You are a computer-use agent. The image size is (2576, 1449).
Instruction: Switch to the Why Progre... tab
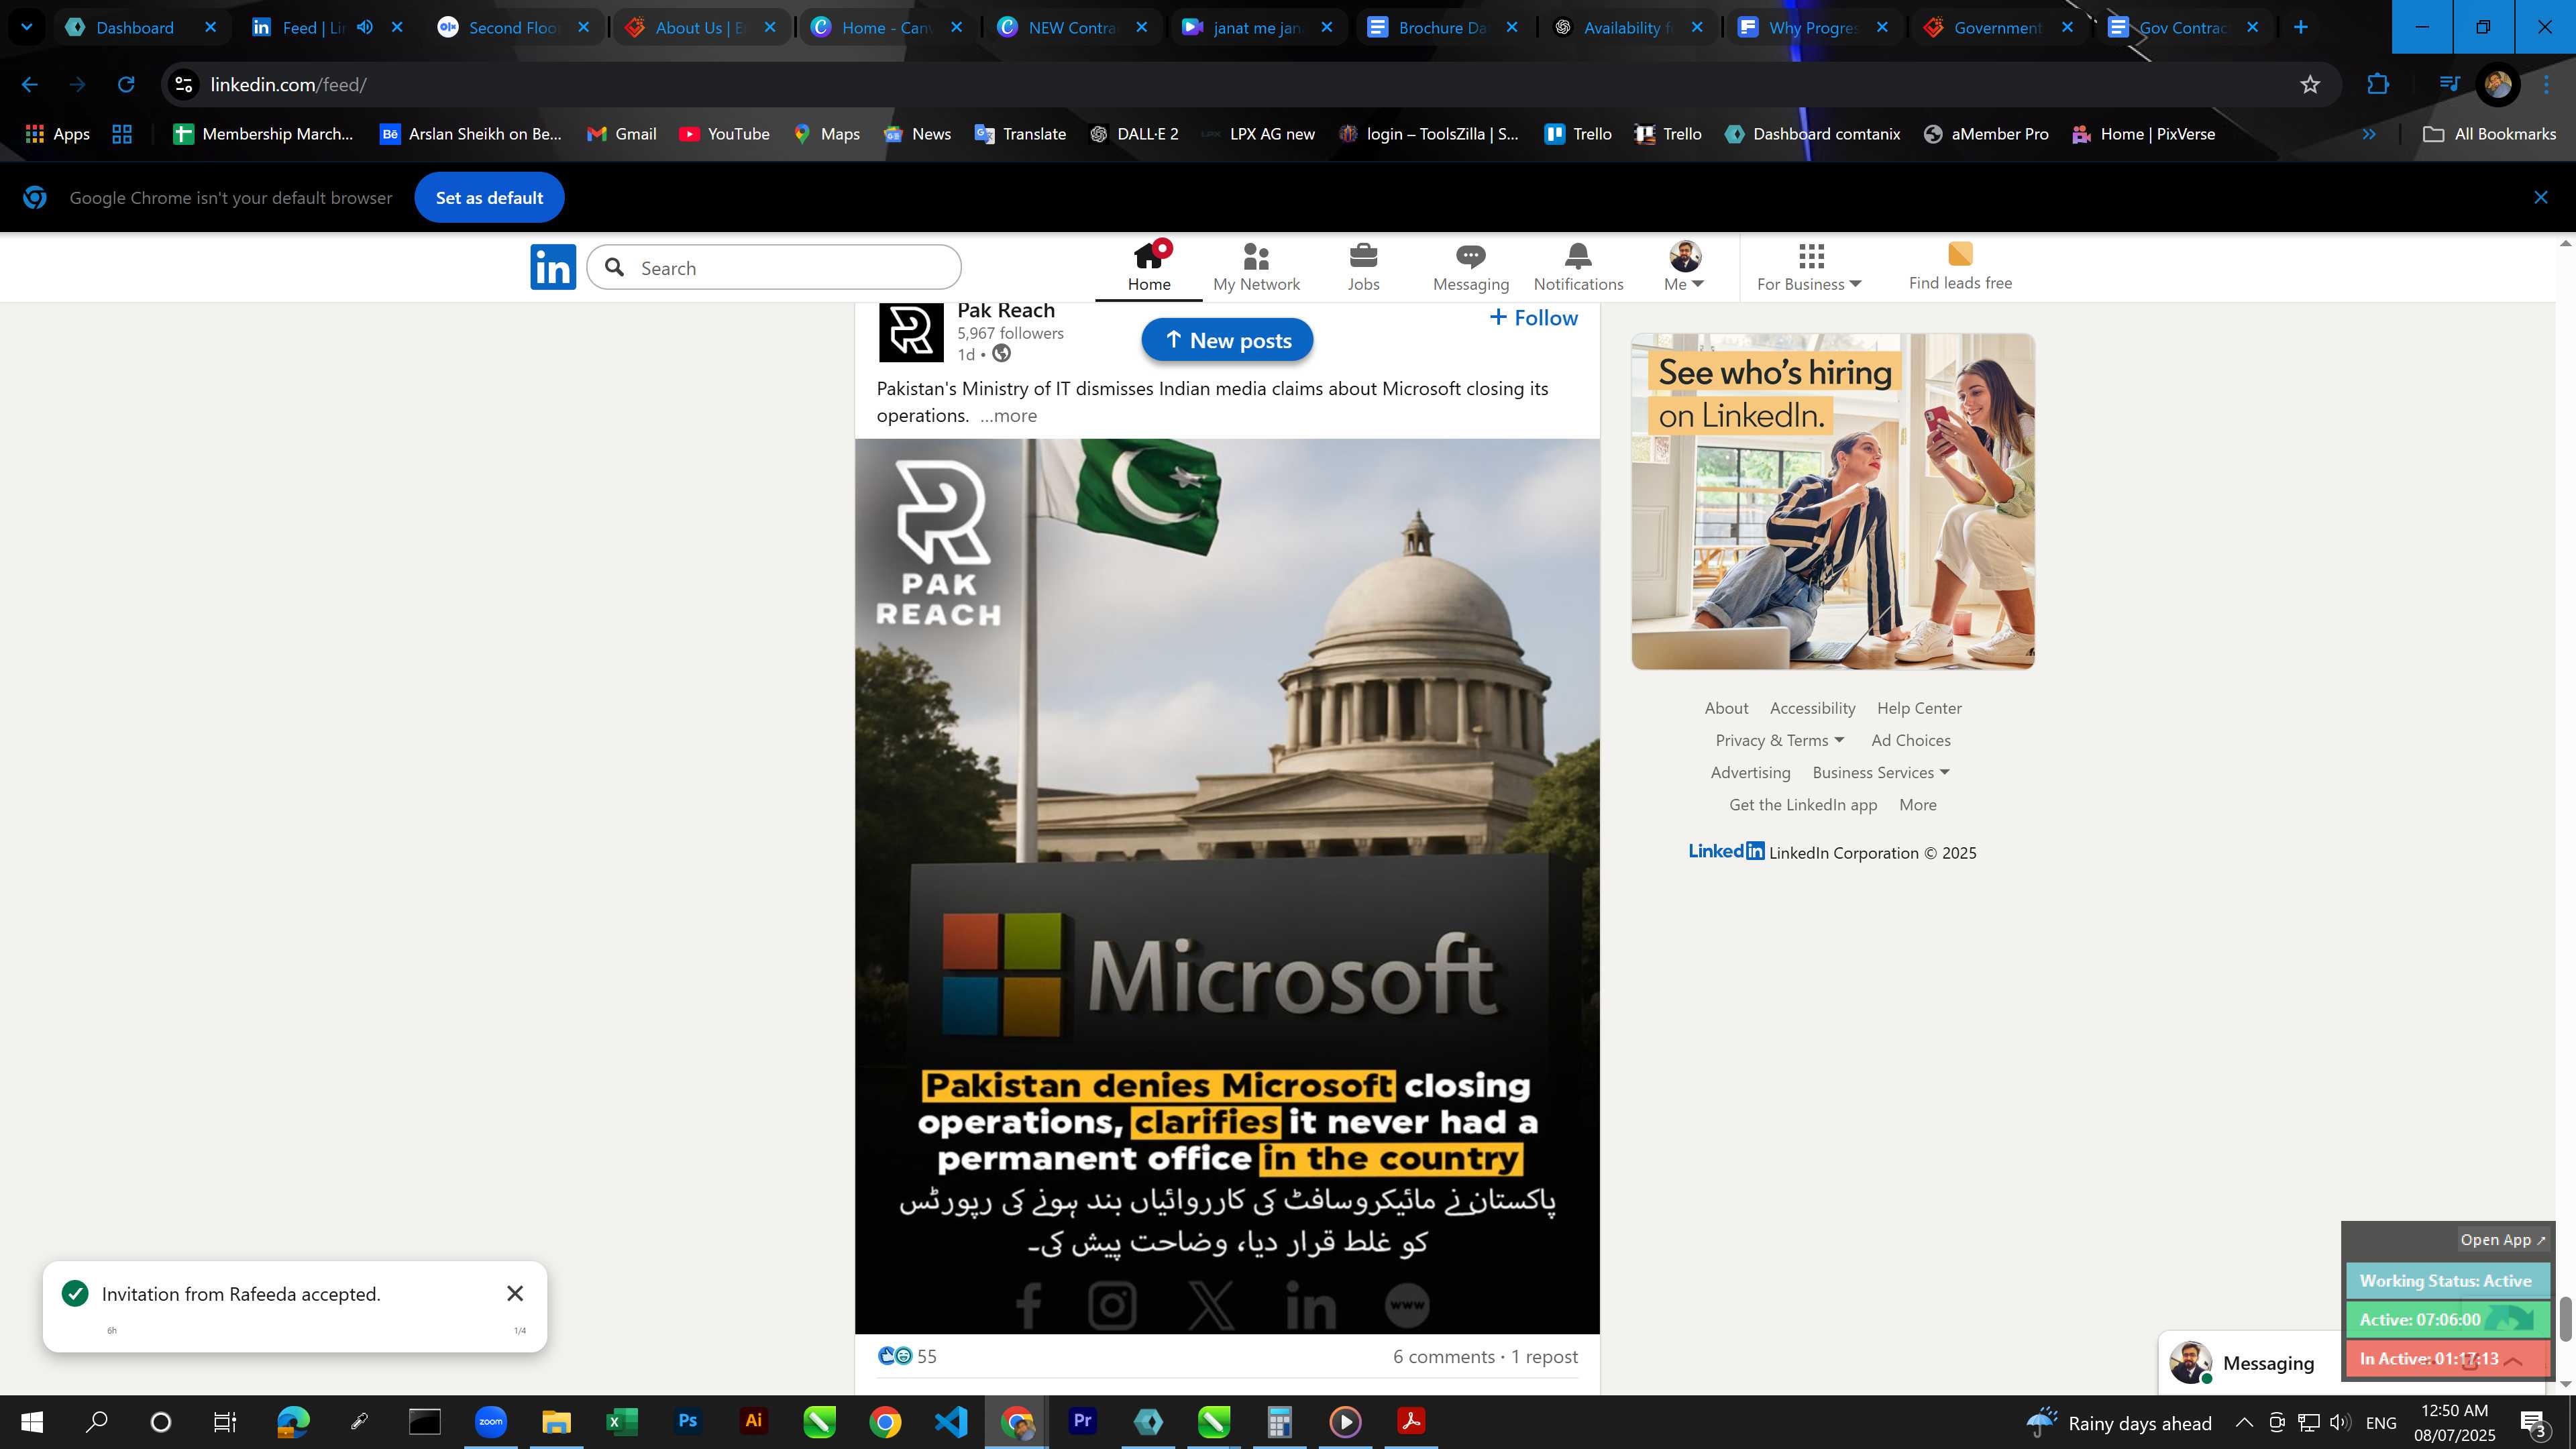pos(1812,27)
